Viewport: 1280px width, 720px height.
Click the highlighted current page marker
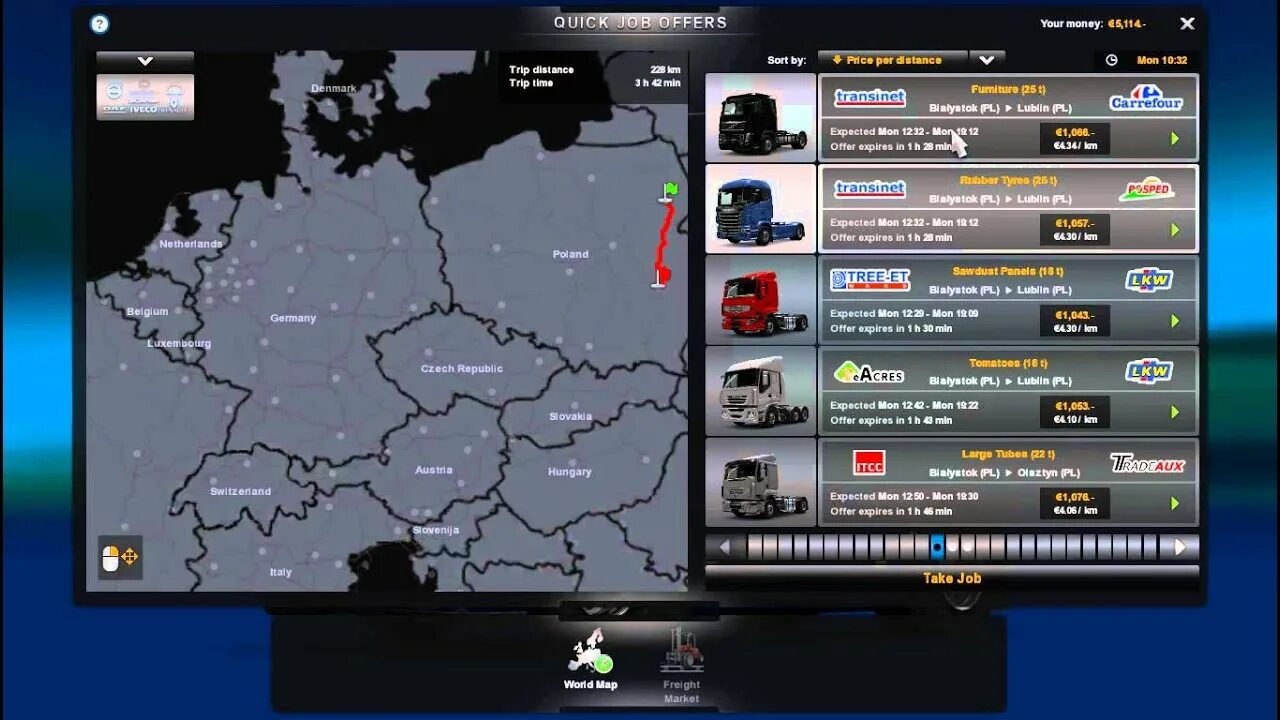pos(937,547)
